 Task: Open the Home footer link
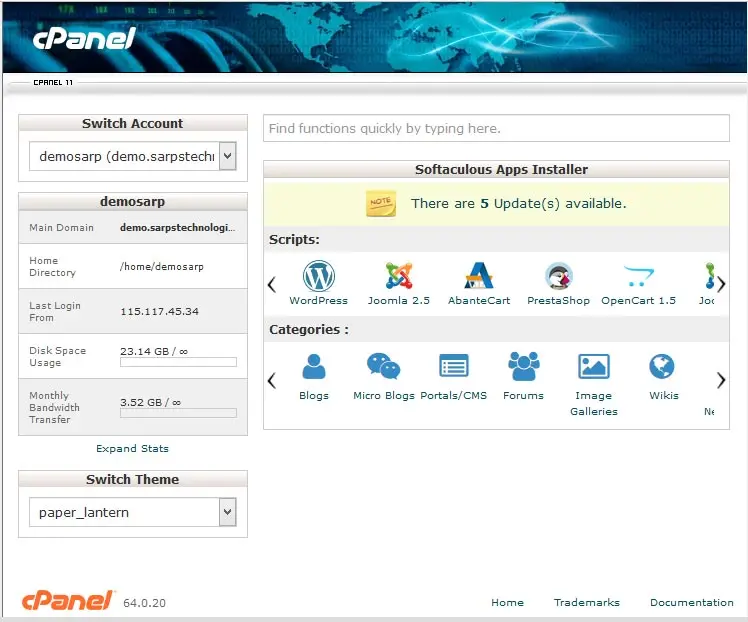tap(507, 603)
